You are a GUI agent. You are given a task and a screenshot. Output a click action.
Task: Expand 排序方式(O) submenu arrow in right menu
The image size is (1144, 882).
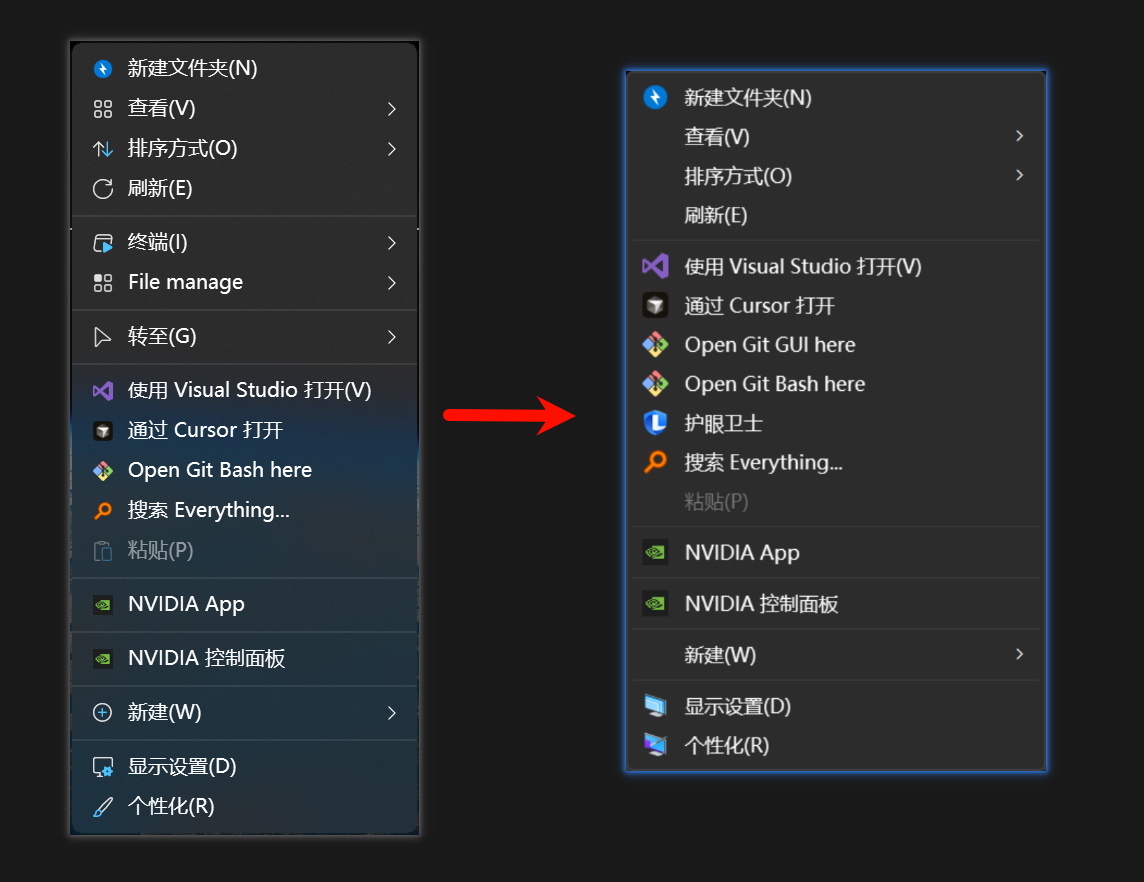tap(1019, 175)
